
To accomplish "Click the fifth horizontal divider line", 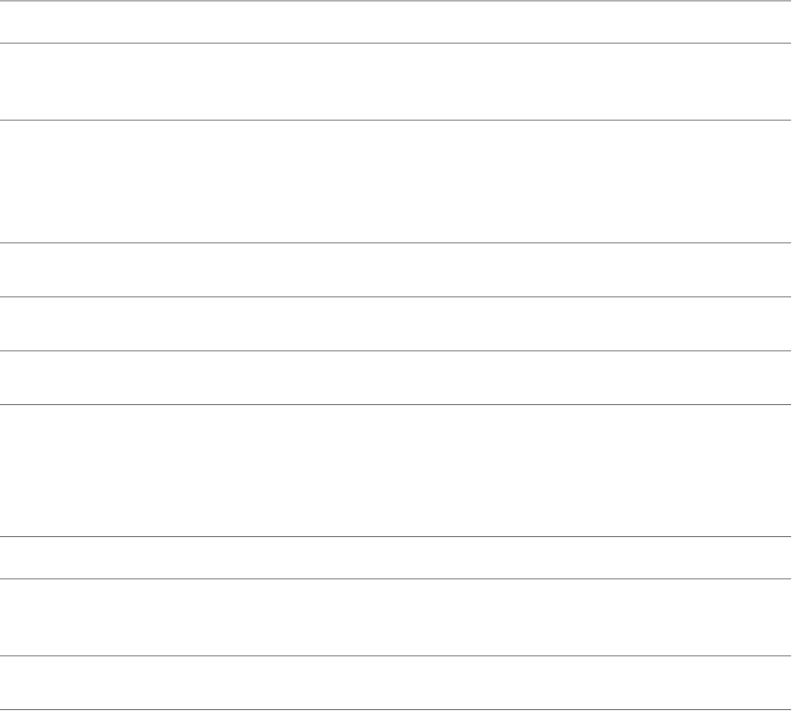I will pos(396,296).
